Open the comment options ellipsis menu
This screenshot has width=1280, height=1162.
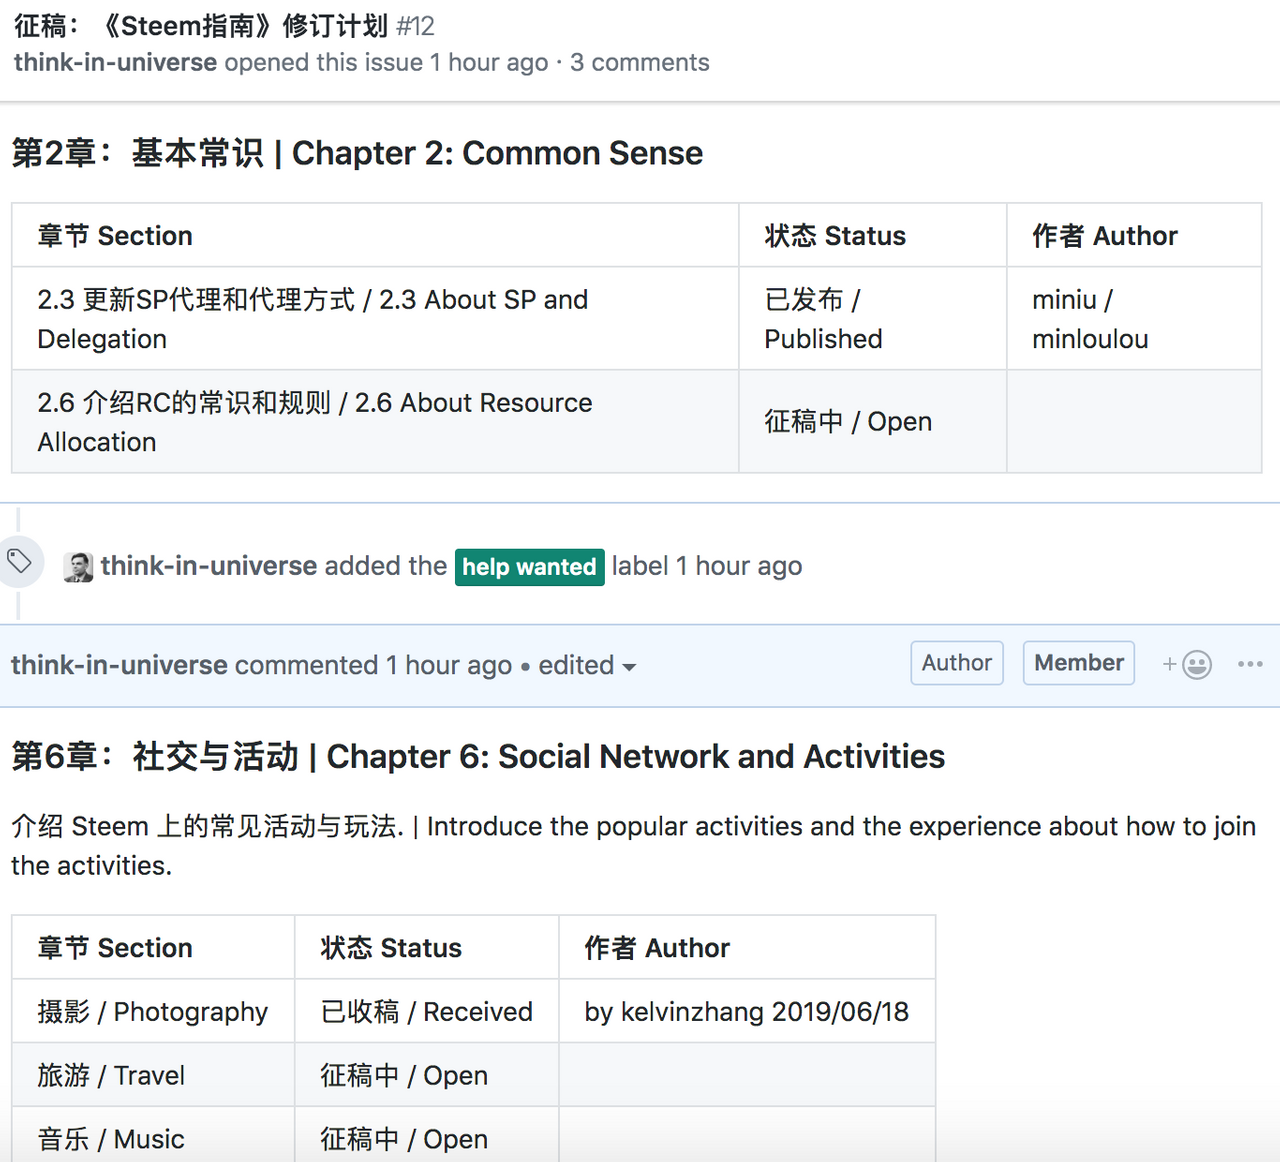pyautogui.click(x=1250, y=664)
